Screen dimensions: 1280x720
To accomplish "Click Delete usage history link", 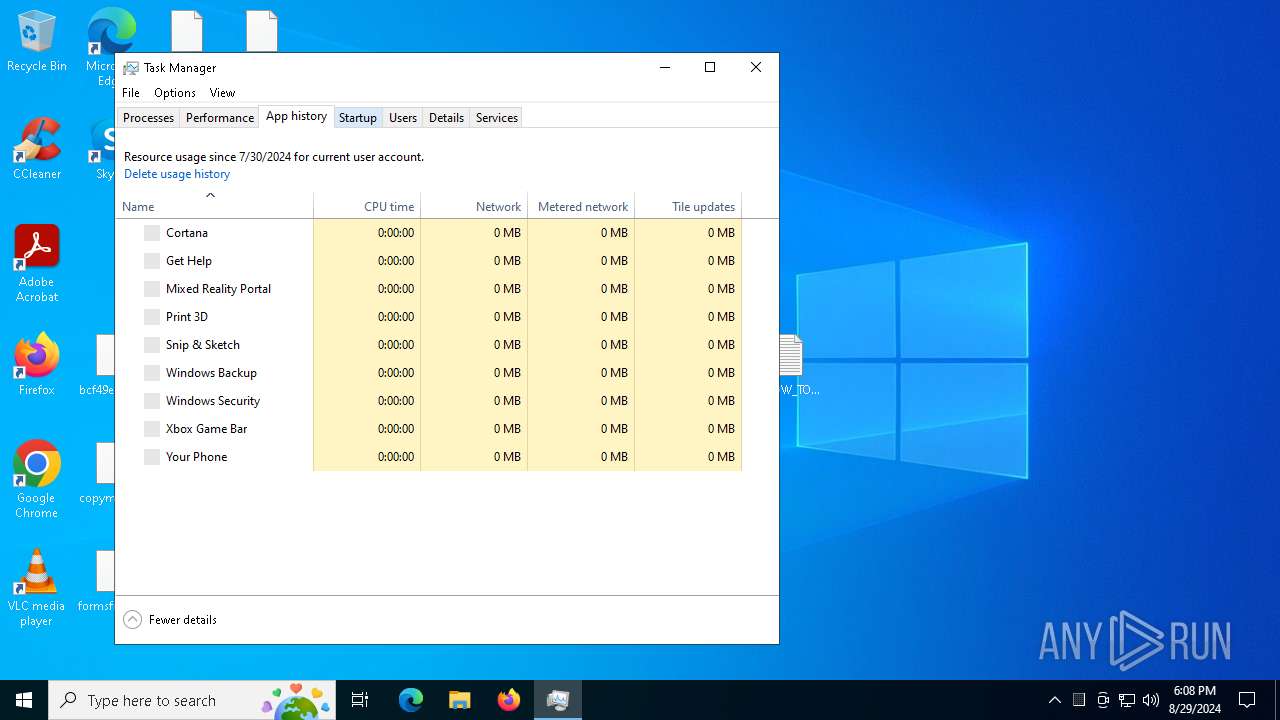I will (x=177, y=174).
